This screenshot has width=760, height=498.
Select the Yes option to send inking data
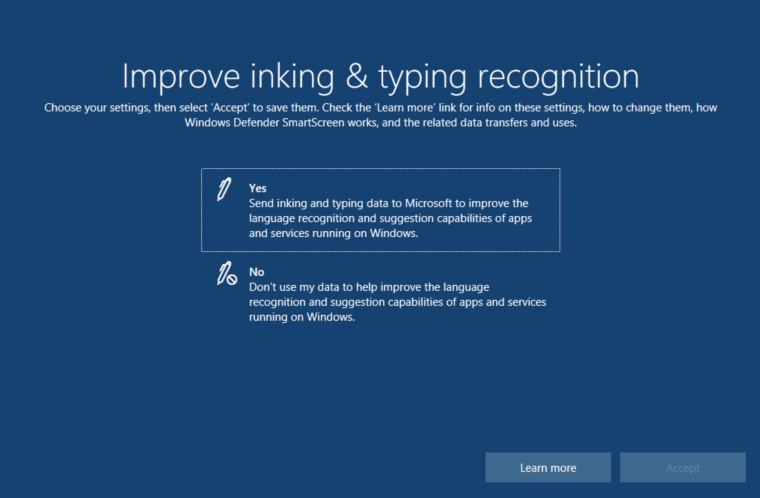pyautogui.click(x=380, y=210)
